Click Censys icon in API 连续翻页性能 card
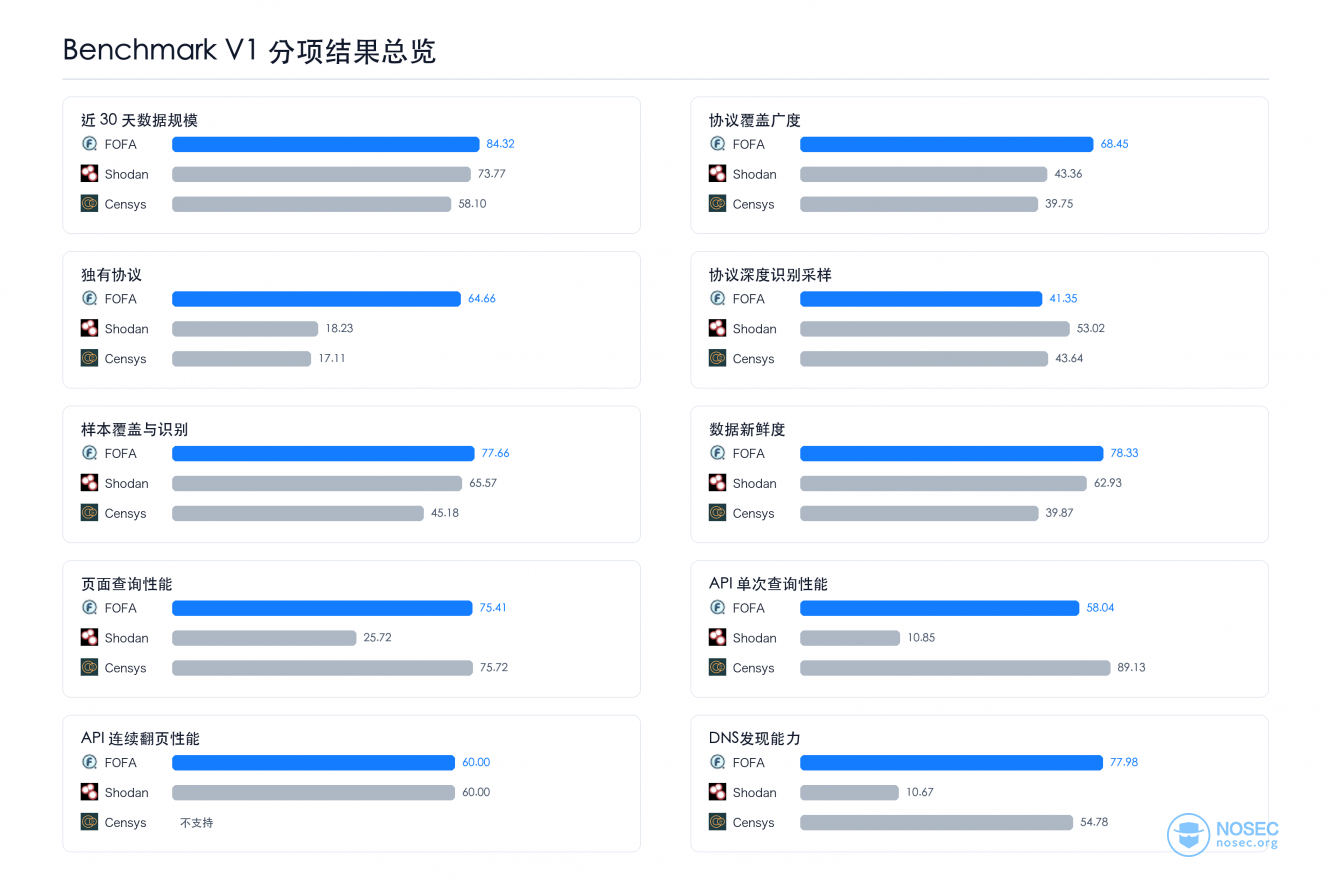This screenshot has height=881, width=1331. [x=89, y=822]
